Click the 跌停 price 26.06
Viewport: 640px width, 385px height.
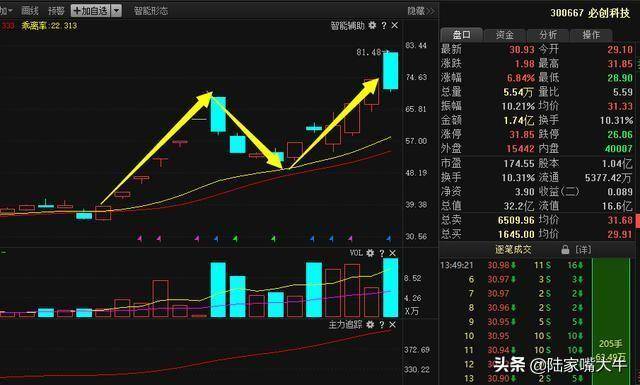coord(620,135)
